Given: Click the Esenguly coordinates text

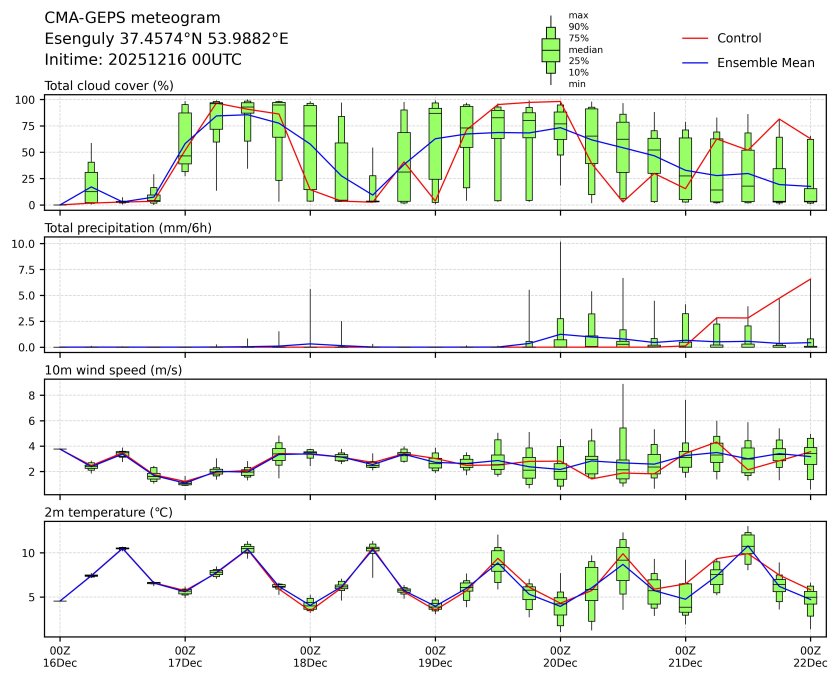Looking at the screenshot, I should (x=166, y=39).
